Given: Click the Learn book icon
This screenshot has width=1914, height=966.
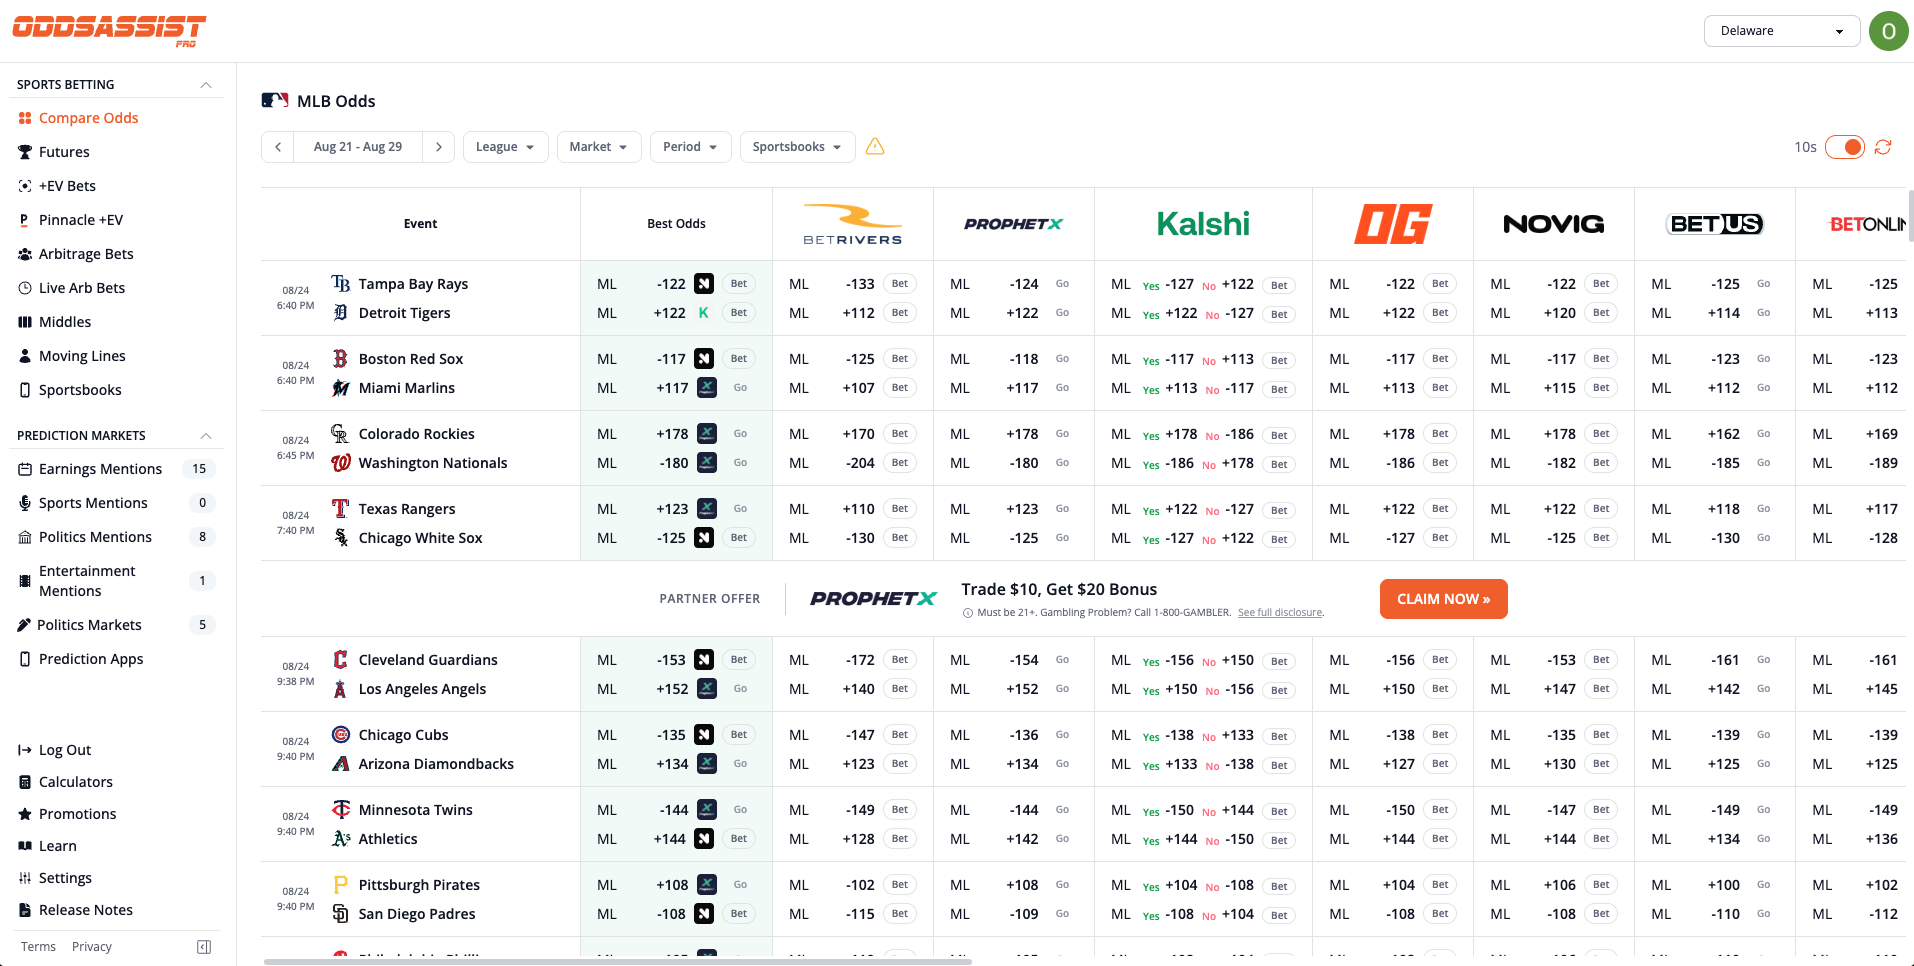Looking at the screenshot, I should [x=25, y=846].
